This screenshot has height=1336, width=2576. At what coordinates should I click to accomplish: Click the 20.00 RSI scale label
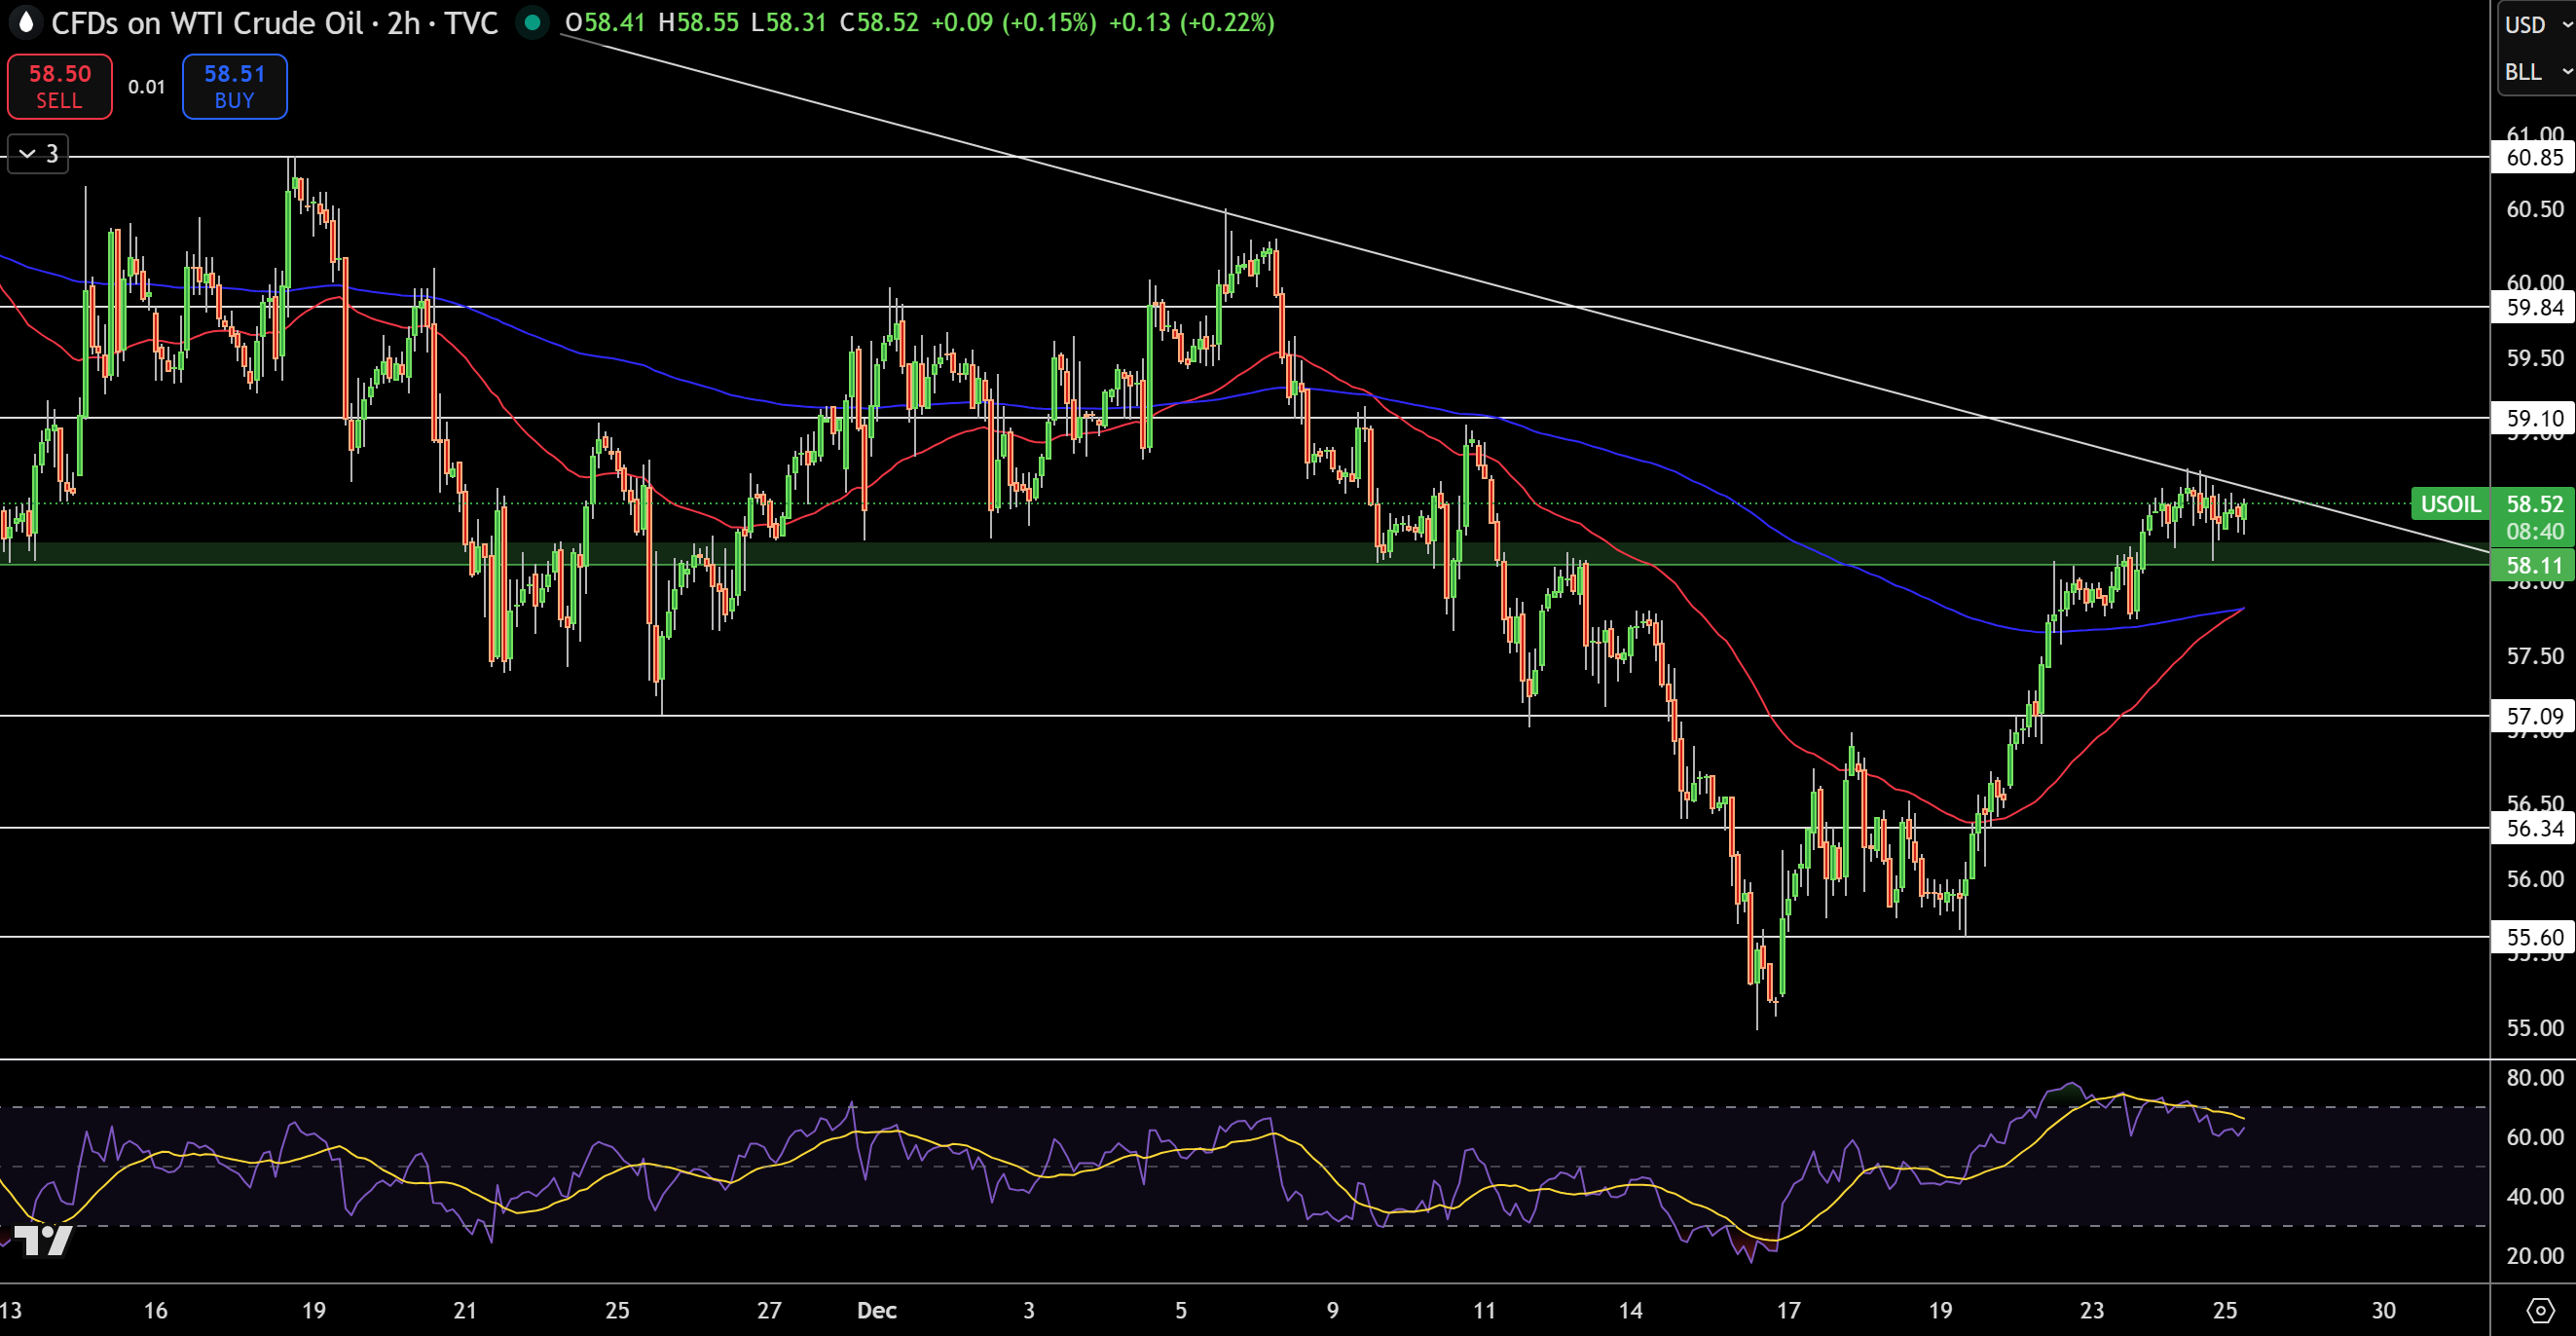coord(2535,1255)
